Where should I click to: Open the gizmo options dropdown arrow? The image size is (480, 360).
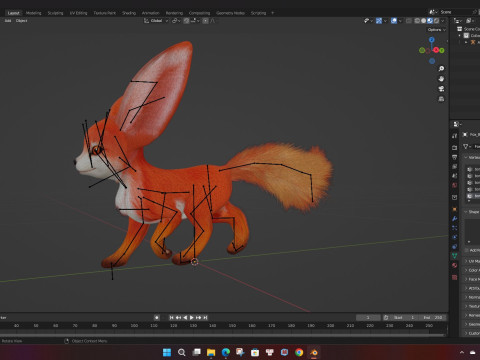[385, 21]
